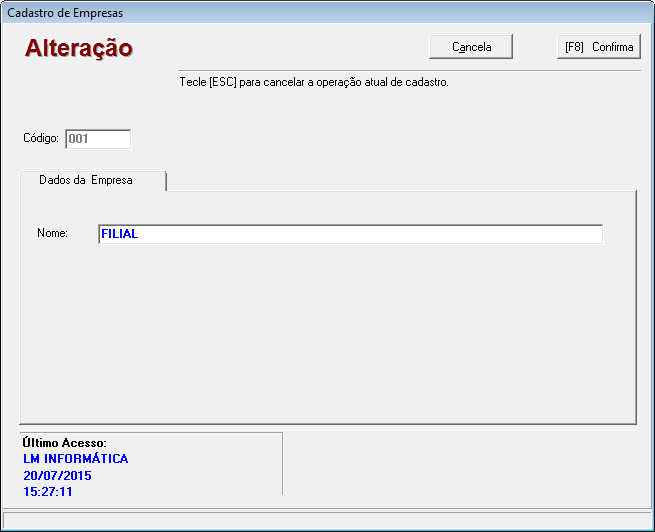The image size is (655, 532).
Task: Select the LM INFORMÁTICA user name text
Action: 75,459
